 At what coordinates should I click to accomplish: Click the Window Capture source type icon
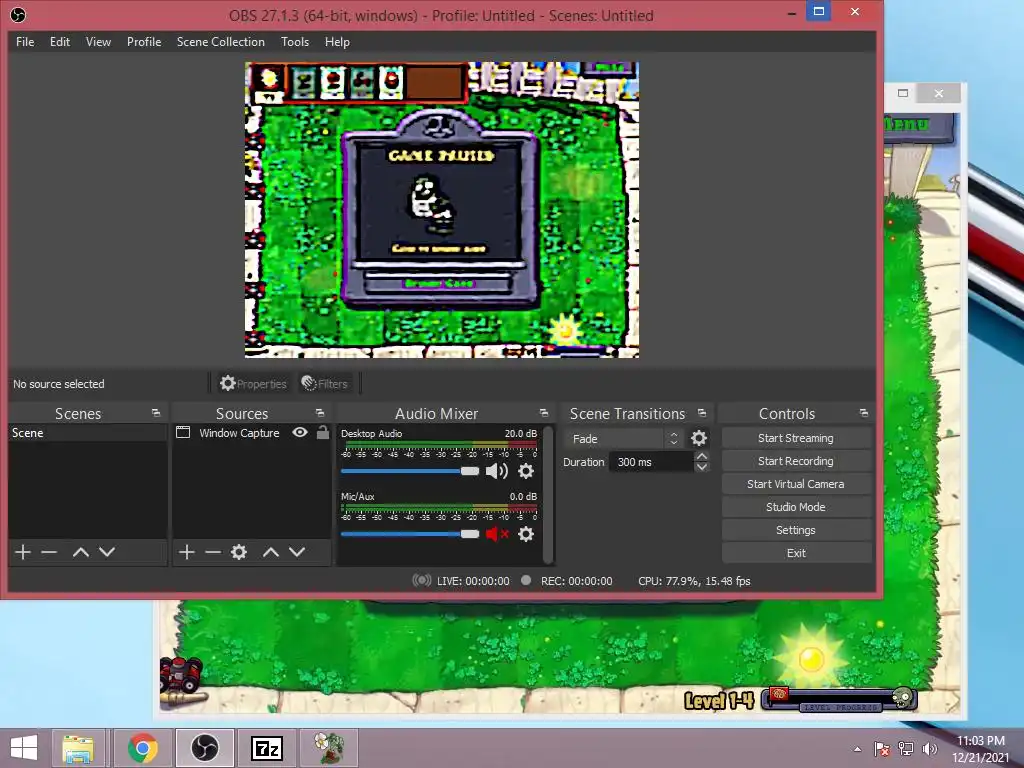click(x=184, y=432)
